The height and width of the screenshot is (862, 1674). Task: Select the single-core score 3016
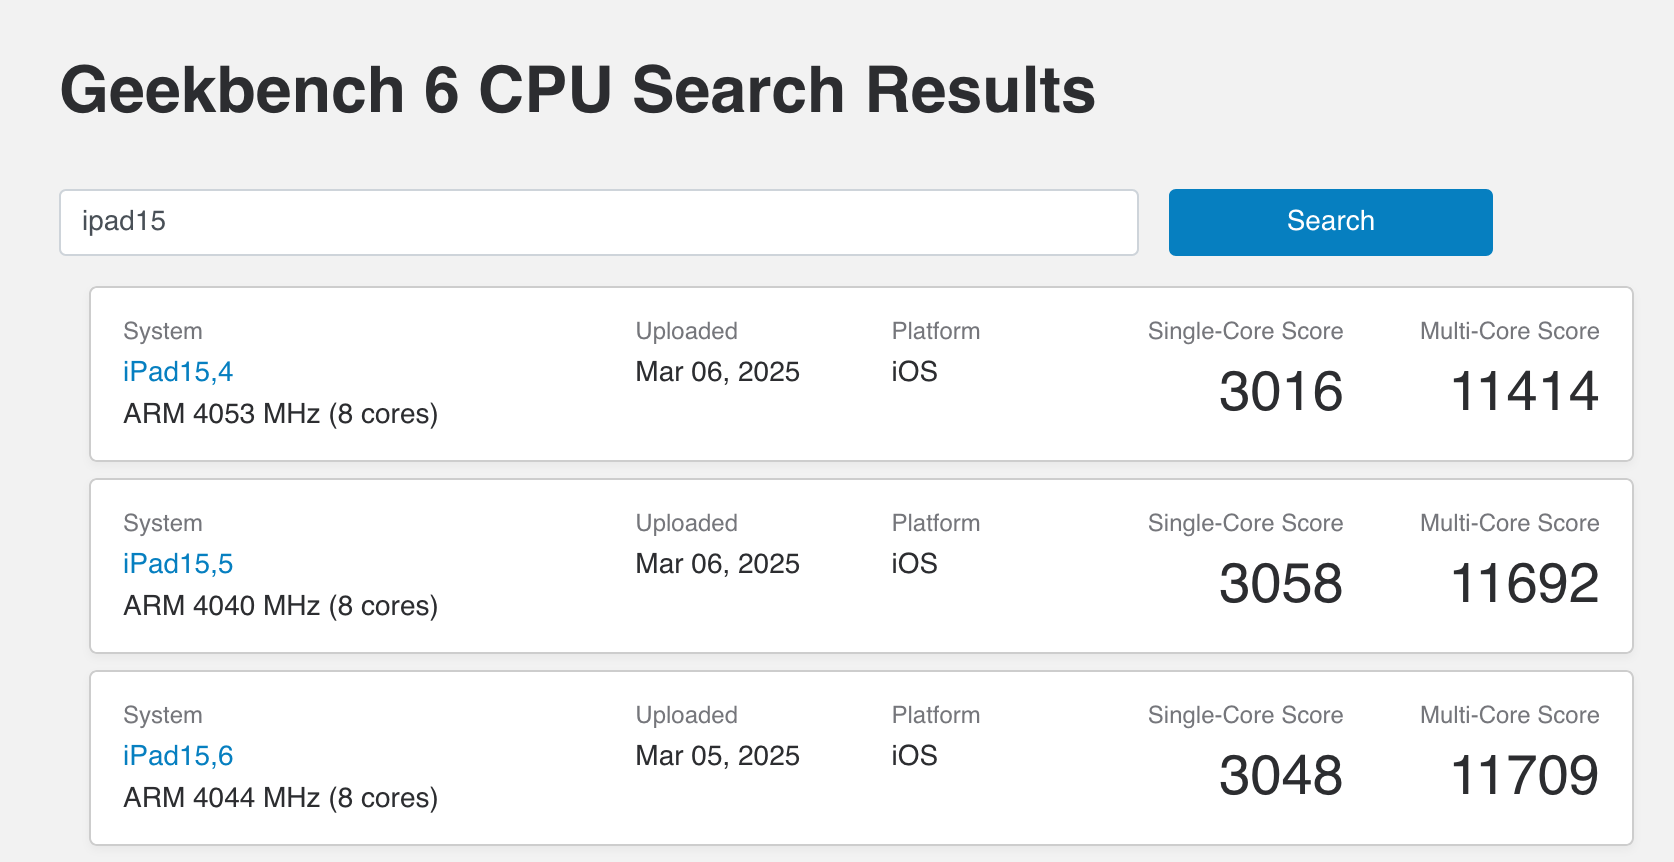(x=1280, y=391)
